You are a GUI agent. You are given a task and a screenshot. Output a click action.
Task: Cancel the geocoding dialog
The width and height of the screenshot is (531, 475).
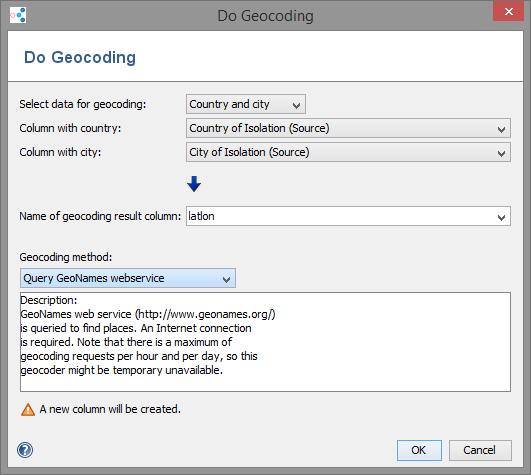480,450
